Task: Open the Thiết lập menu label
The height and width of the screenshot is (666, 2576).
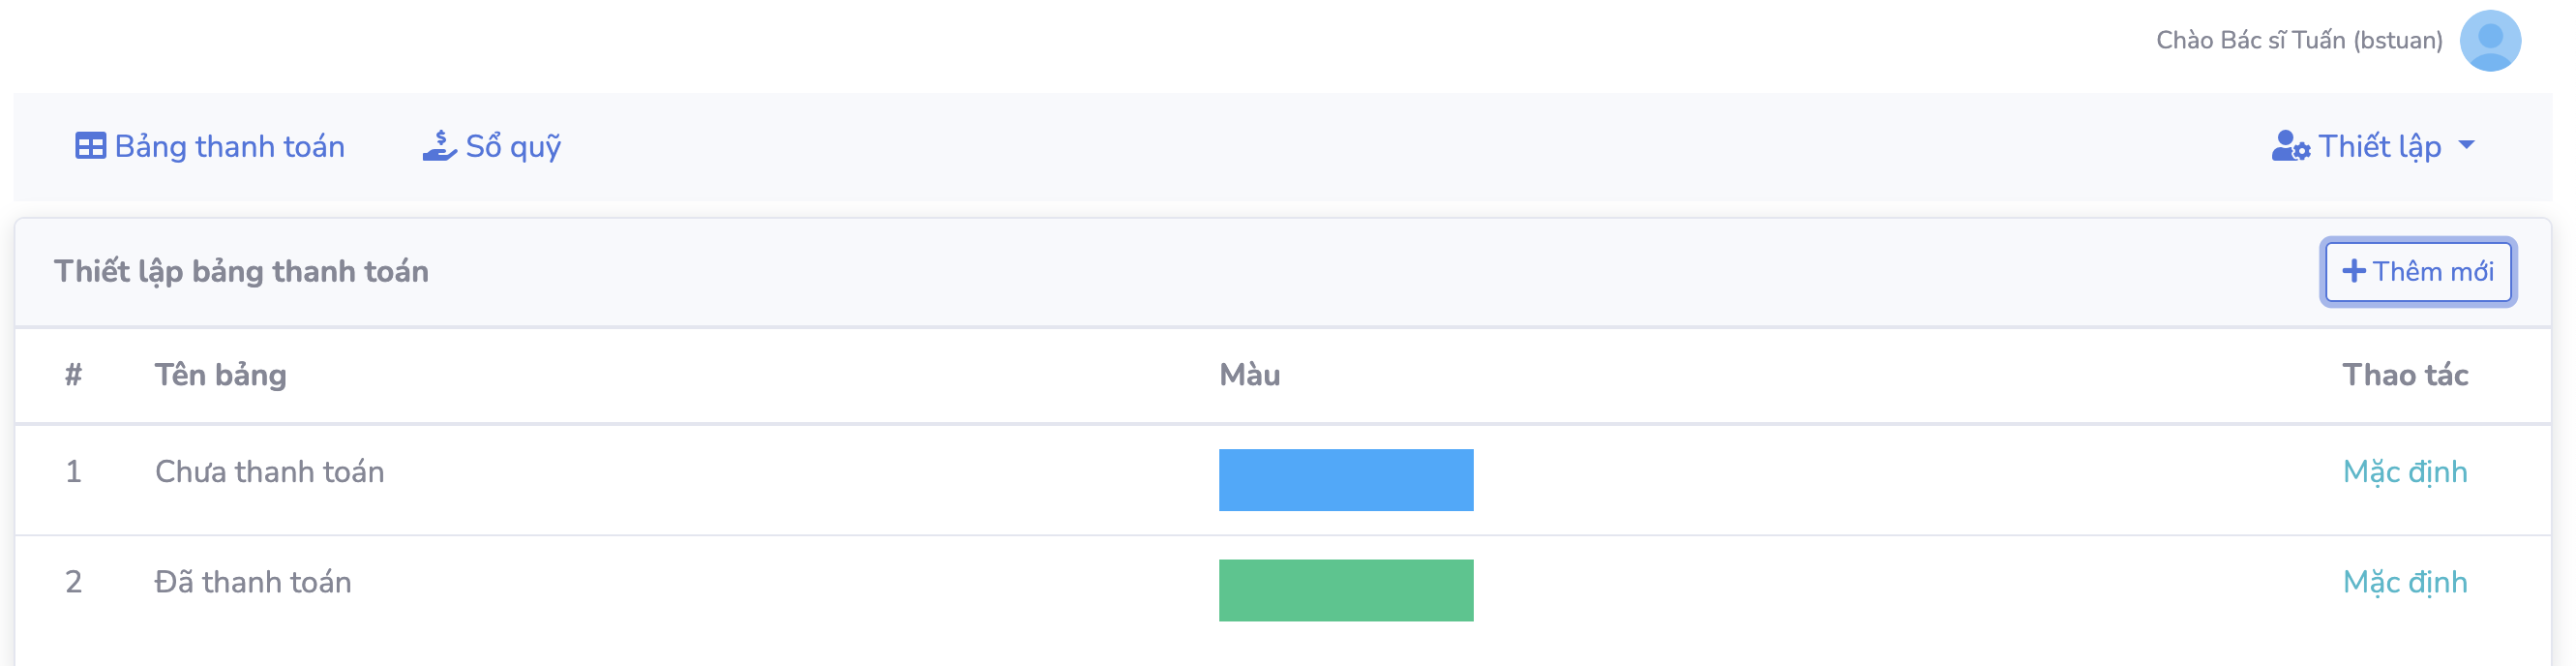Action: tap(2379, 147)
